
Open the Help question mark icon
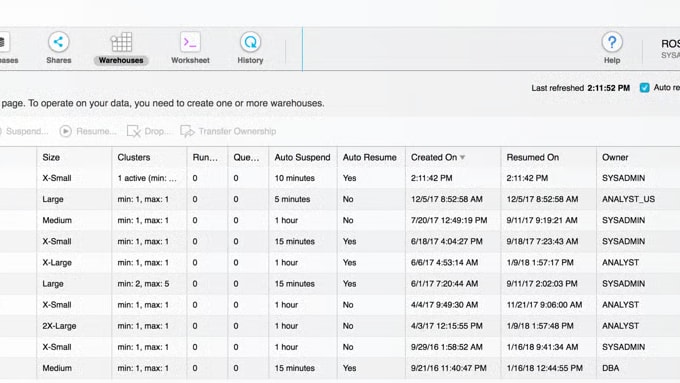point(612,42)
